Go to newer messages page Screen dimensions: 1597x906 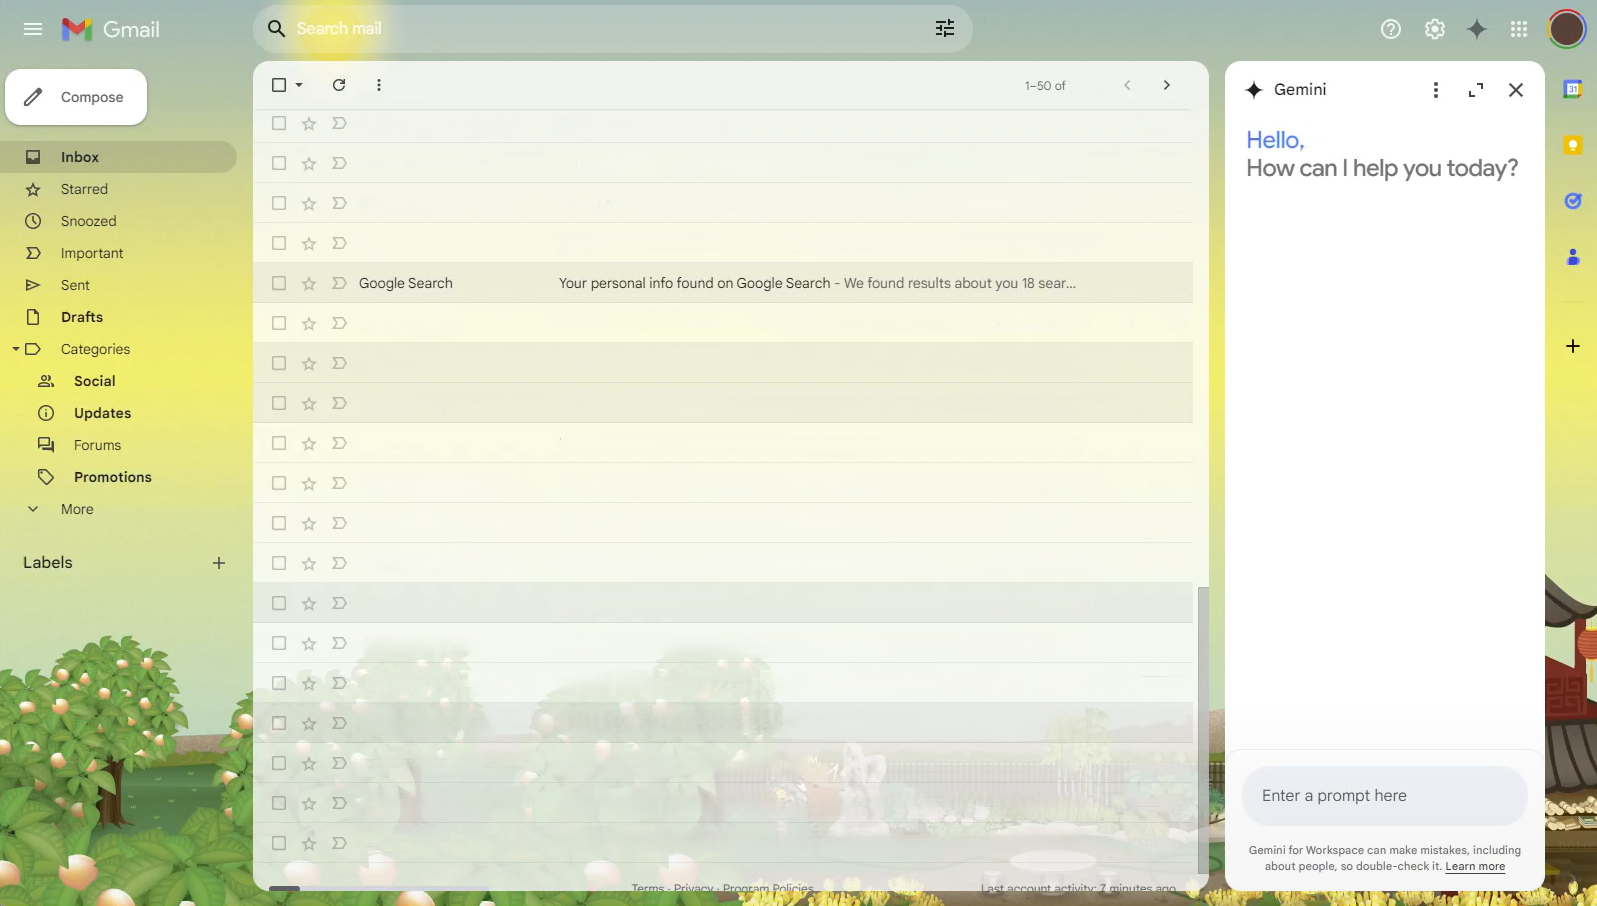1127,85
